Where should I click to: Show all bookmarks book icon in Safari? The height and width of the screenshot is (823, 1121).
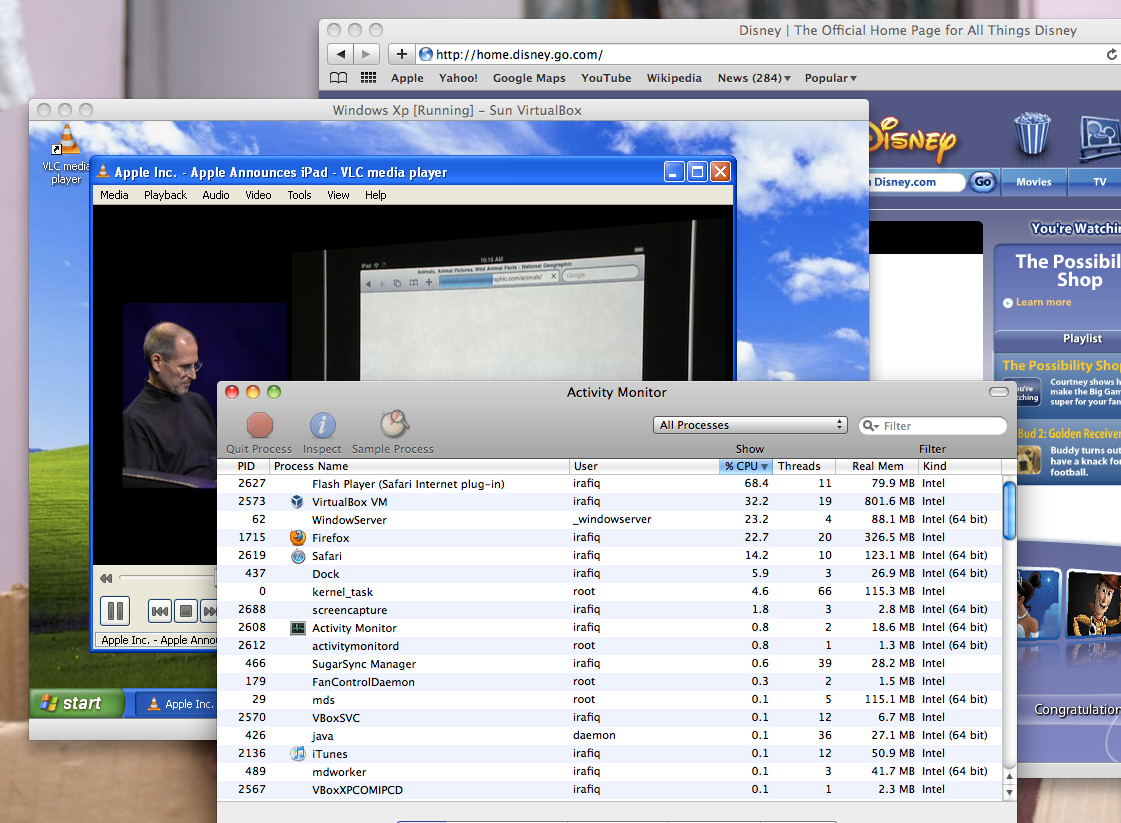tap(339, 78)
